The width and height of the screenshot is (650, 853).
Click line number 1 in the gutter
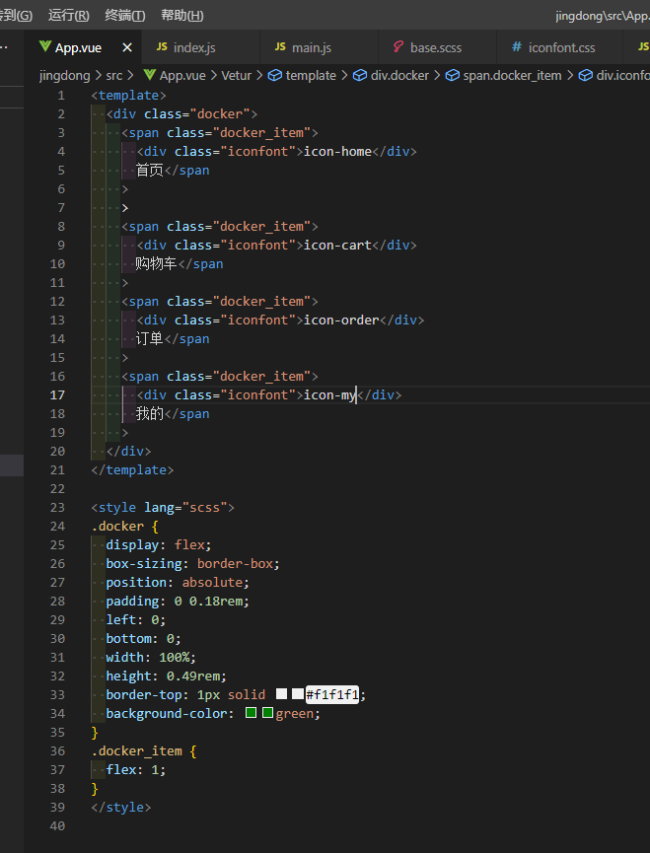(61, 95)
